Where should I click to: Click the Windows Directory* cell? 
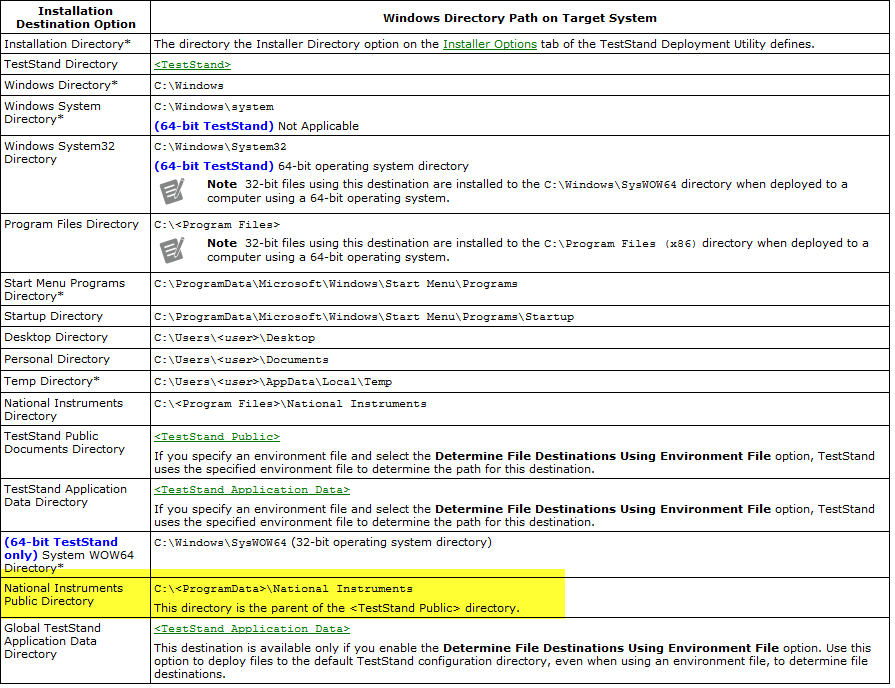coord(75,85)
